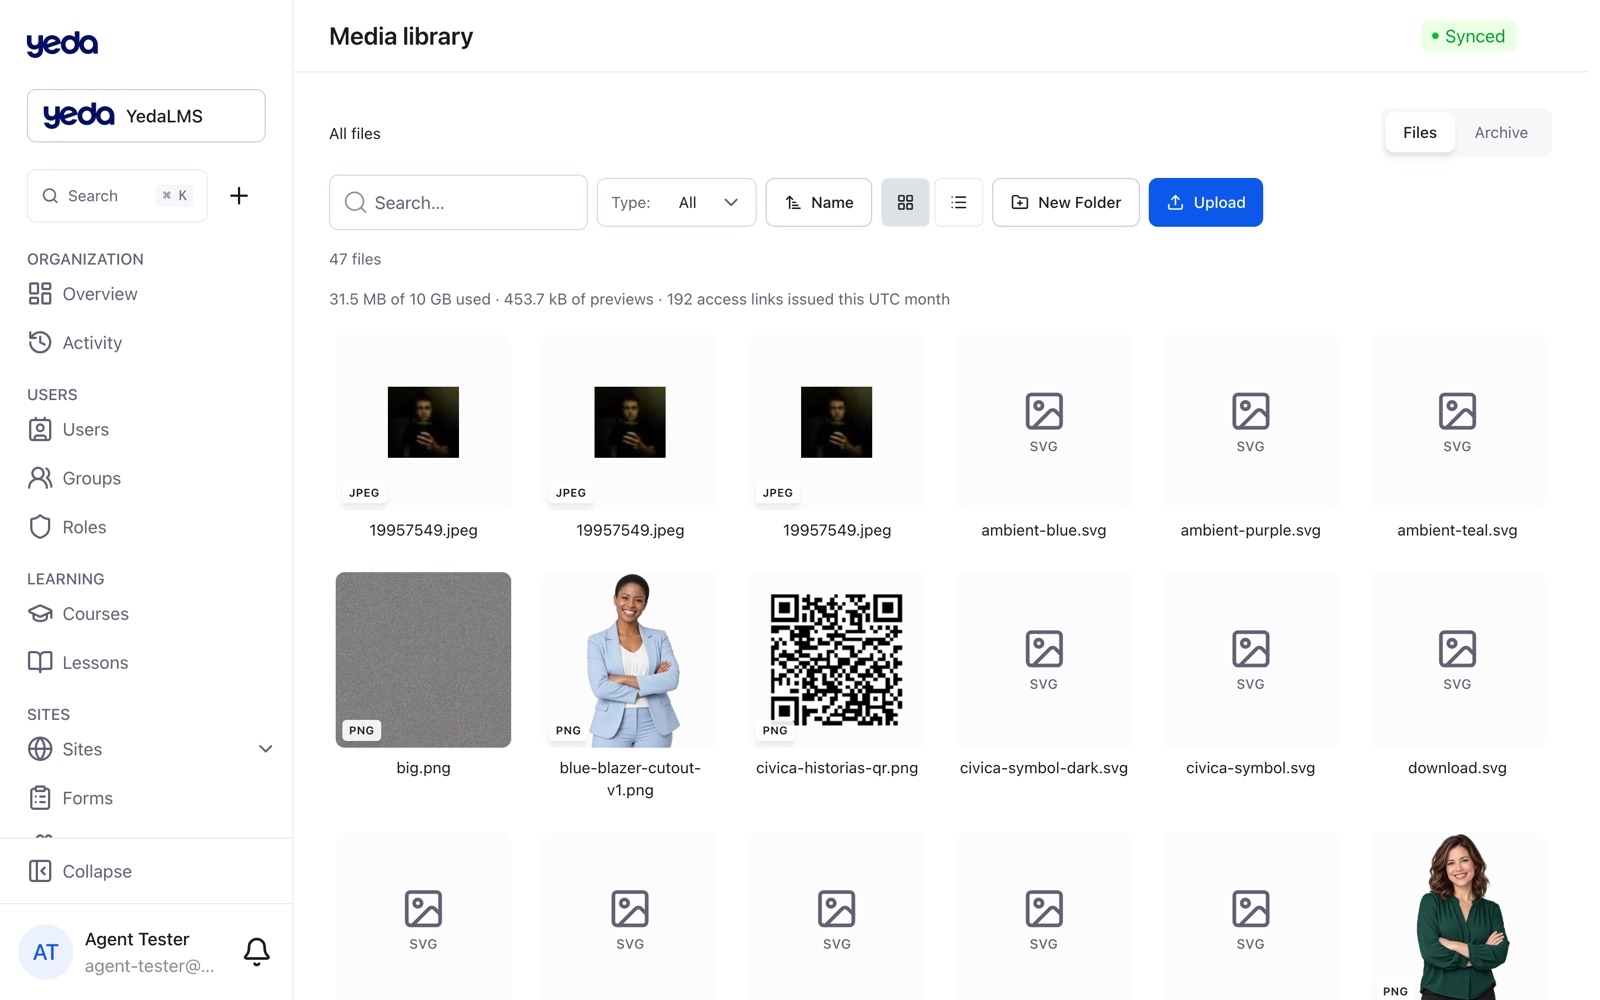Open Roles via the shield icon

tap(40, 527)
